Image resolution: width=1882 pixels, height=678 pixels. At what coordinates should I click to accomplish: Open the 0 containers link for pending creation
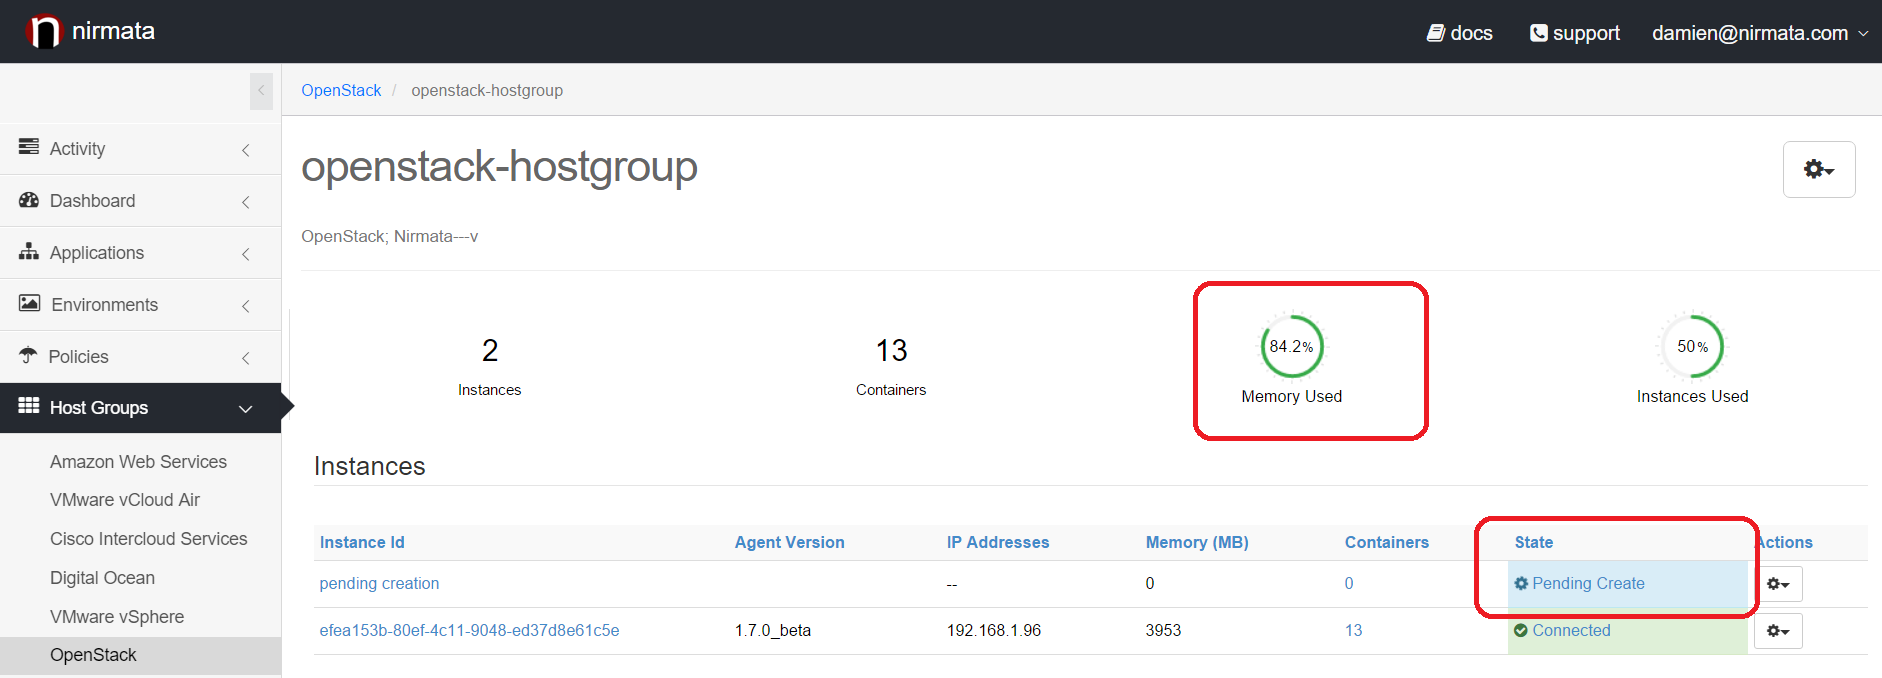tap(1349, 583)
